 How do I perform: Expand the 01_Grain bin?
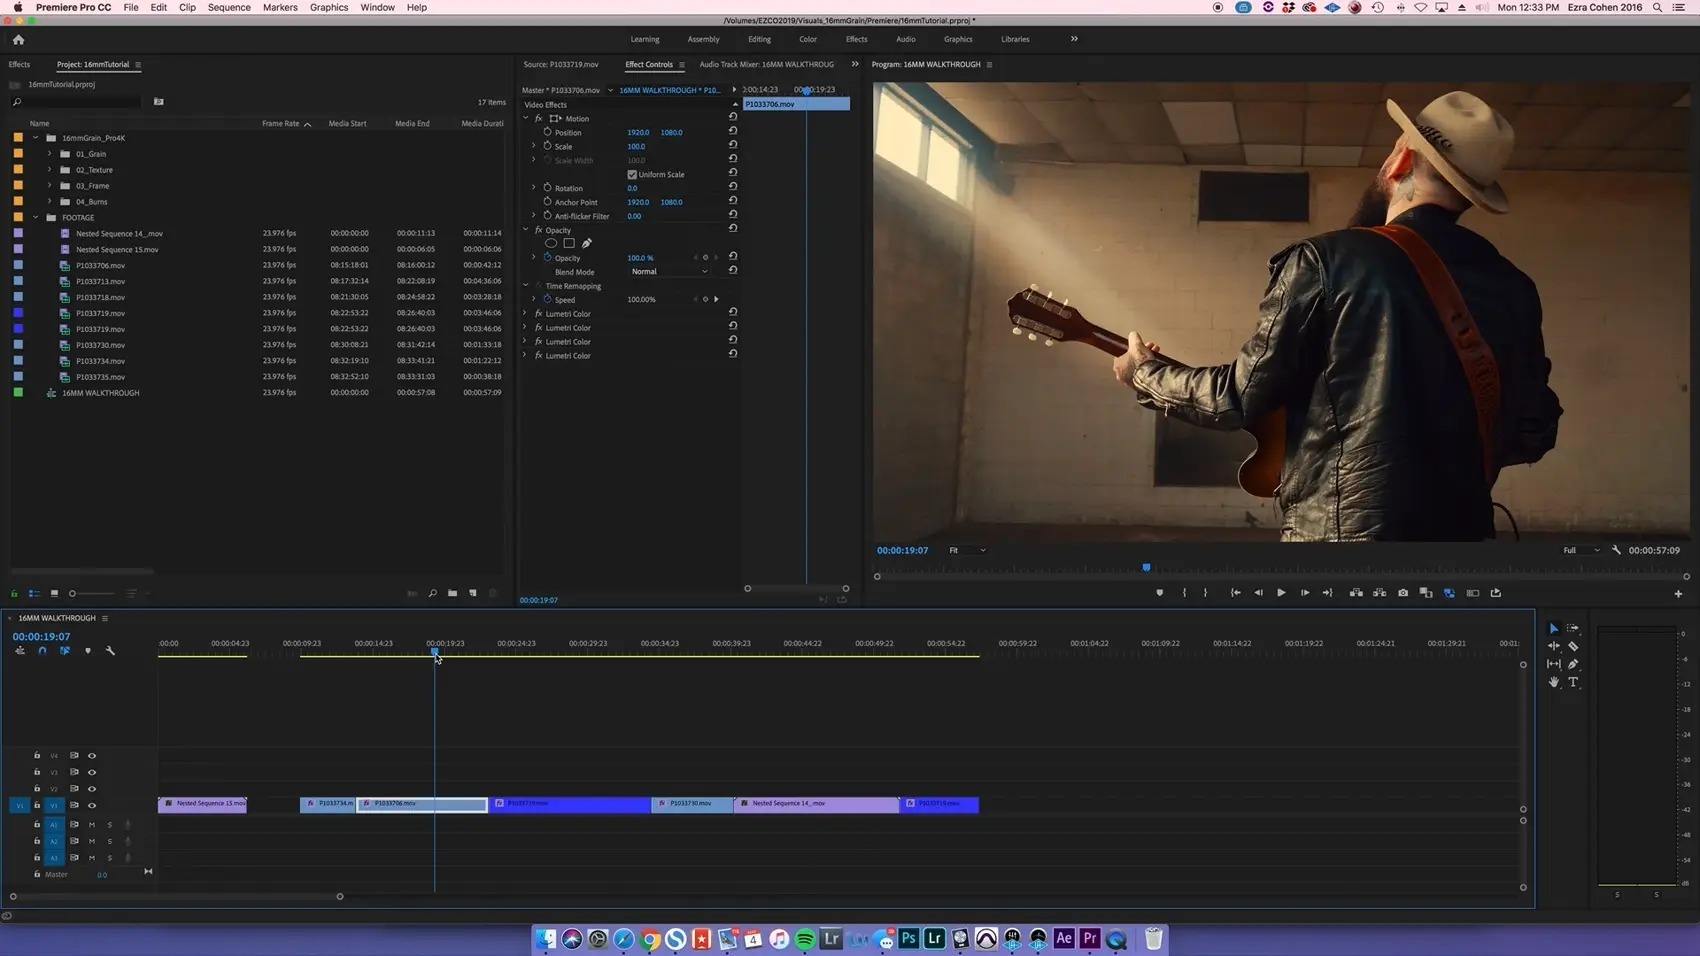tap(50, 154)
